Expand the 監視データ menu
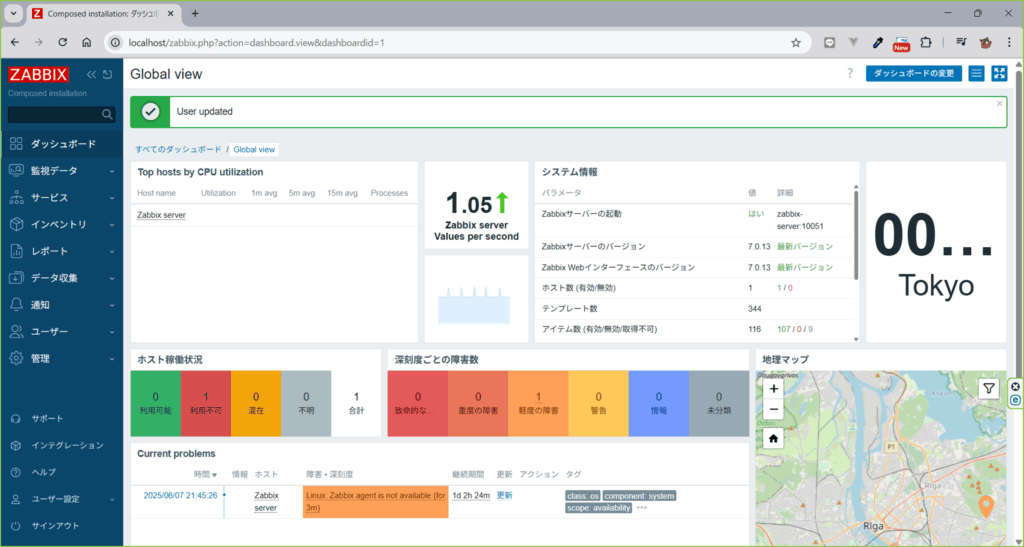The image size is (1024, 547). click(62, 170)
